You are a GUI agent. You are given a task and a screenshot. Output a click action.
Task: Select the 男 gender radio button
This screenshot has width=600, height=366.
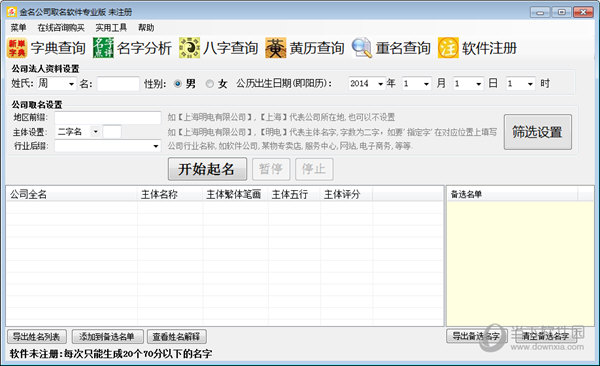(x=178, y=83)
